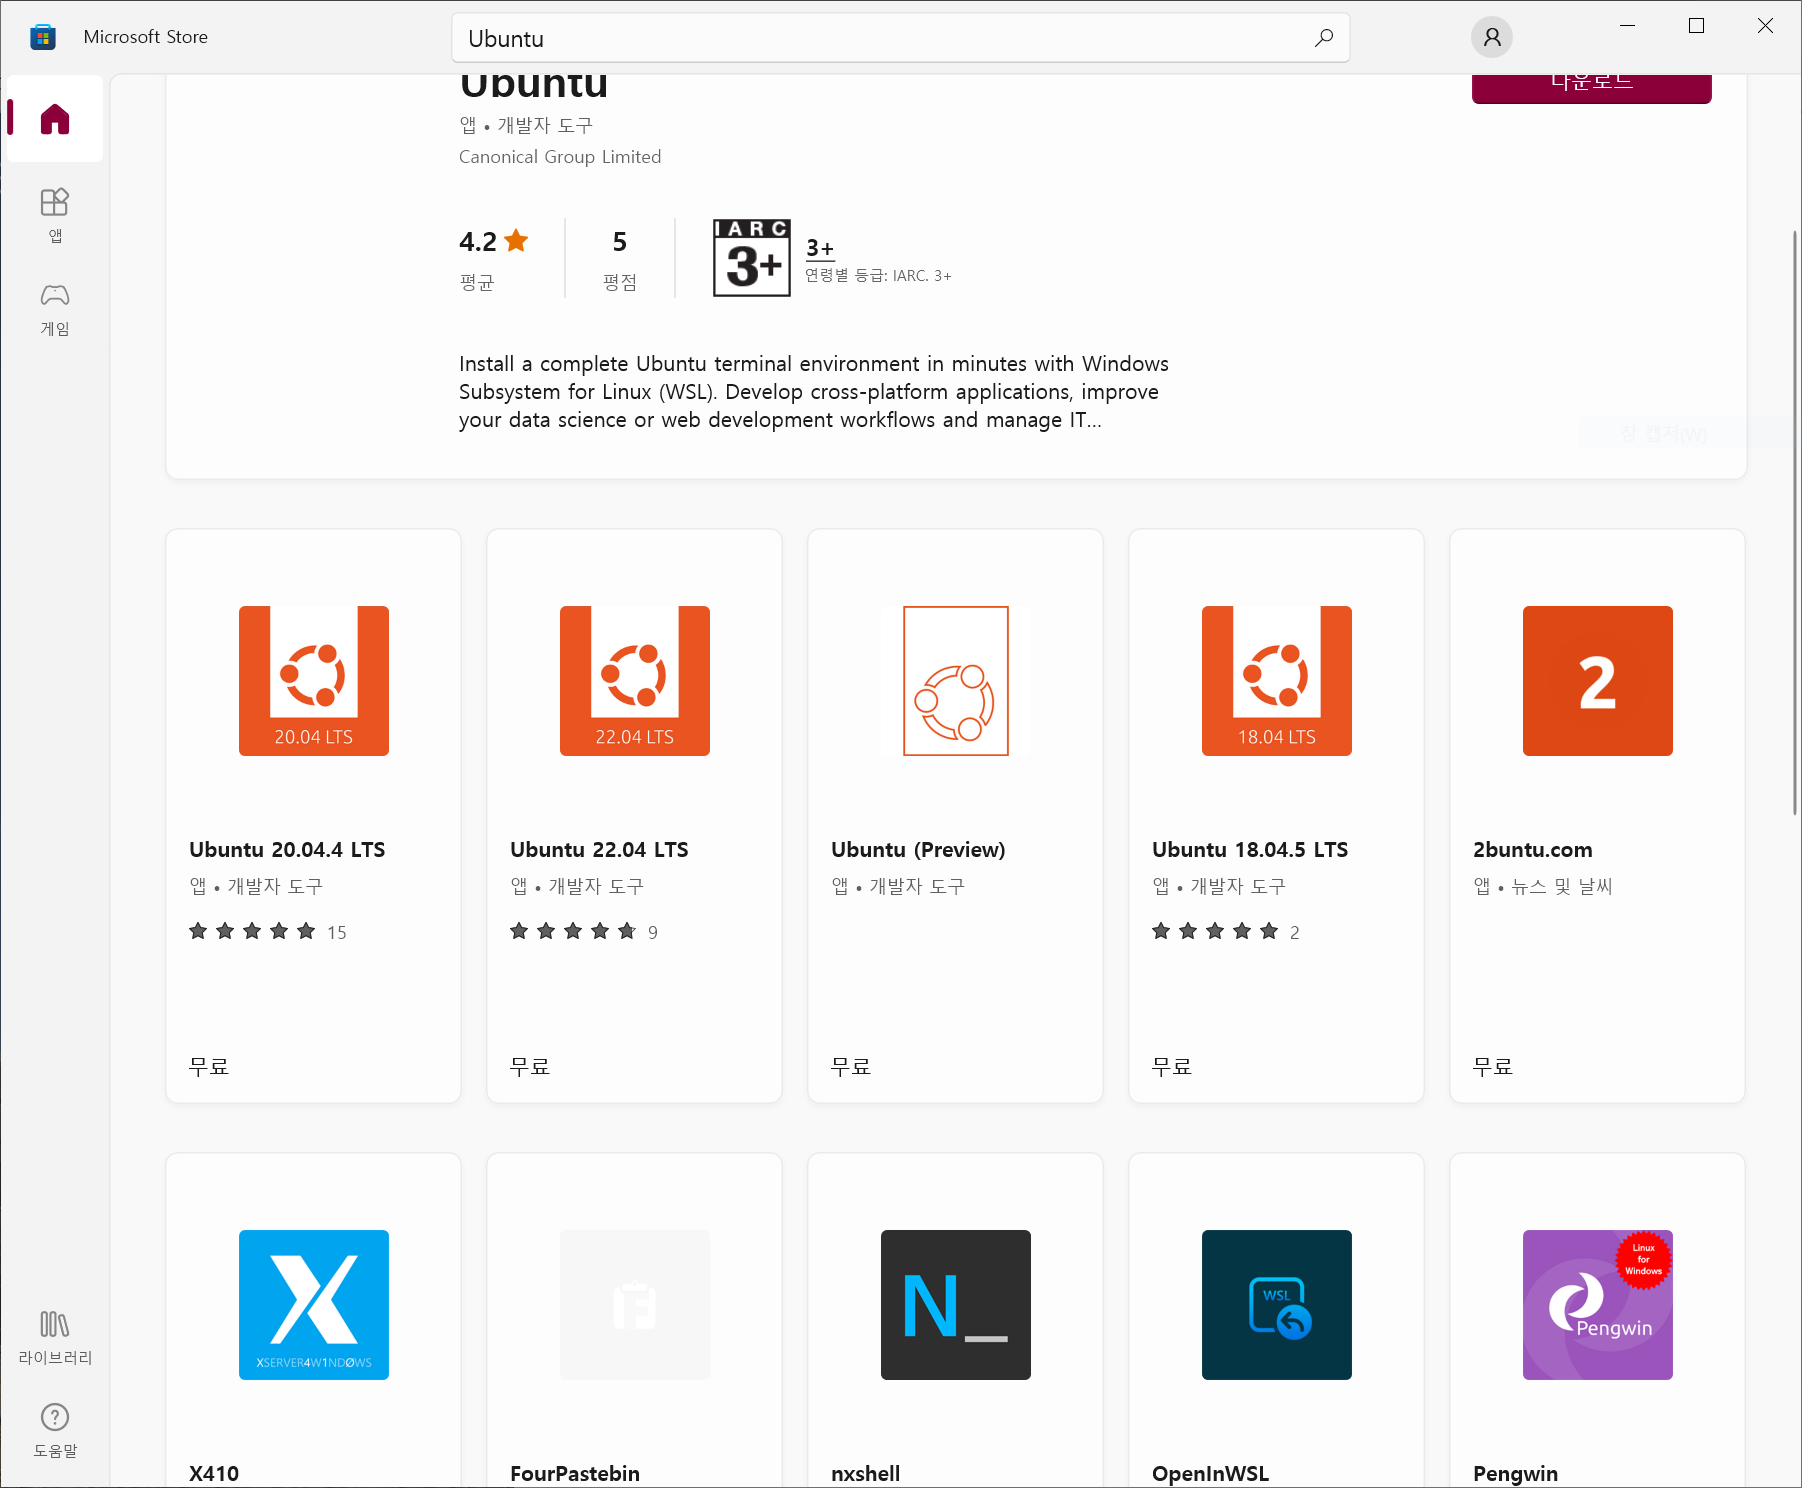Image resolution: width=1802 pixels, height=1488 pixels.
Task: Click the IARC 3+ rating badge
Action: [x=752, y=258]
